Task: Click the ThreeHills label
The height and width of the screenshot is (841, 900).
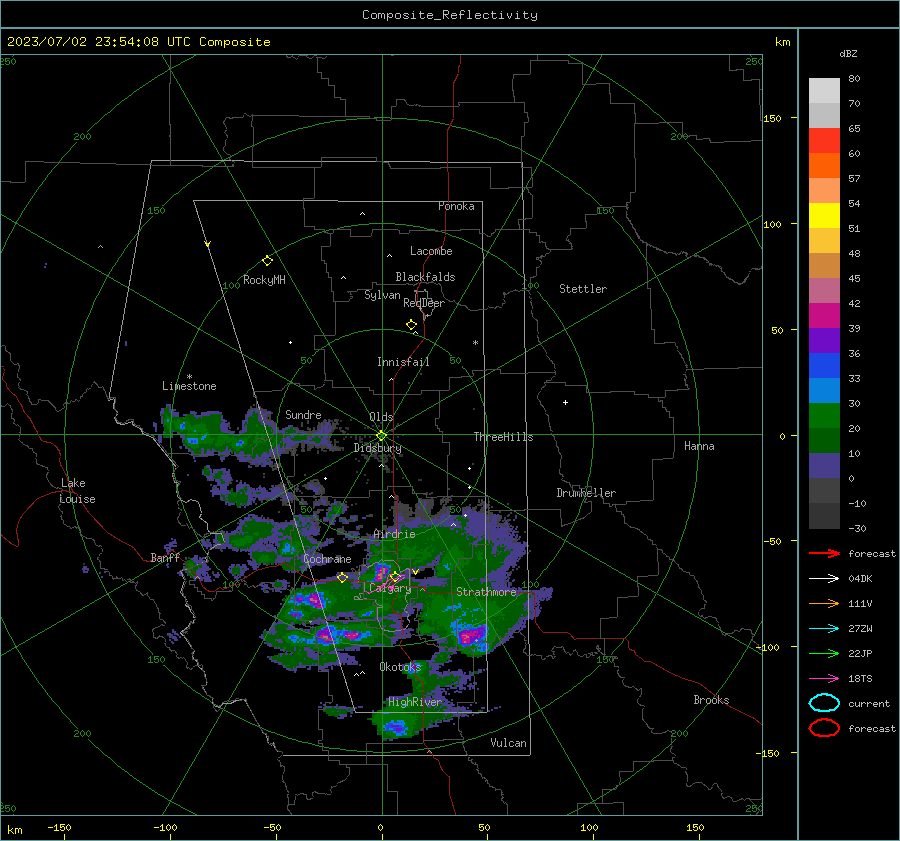Action: coord(503,437)
